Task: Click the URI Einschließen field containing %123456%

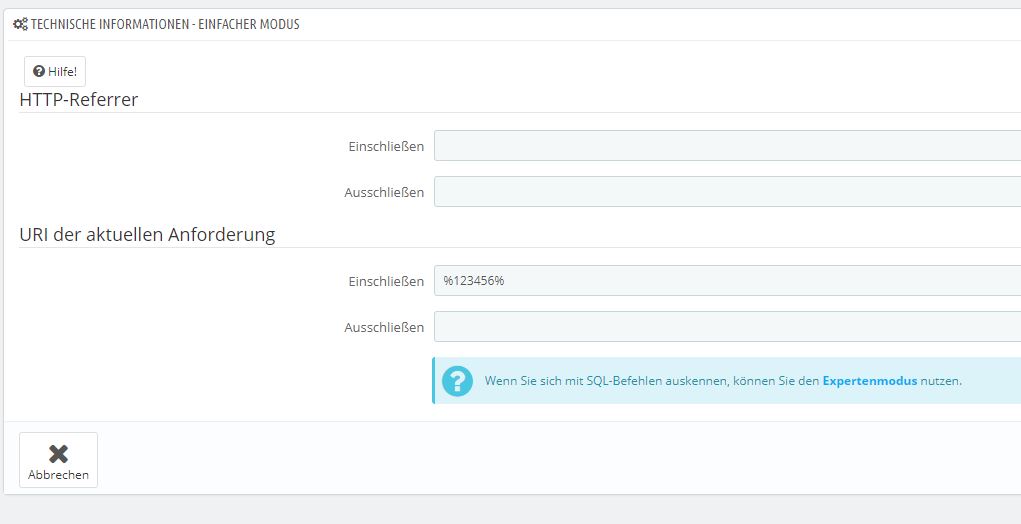Action: click(727, 281)
